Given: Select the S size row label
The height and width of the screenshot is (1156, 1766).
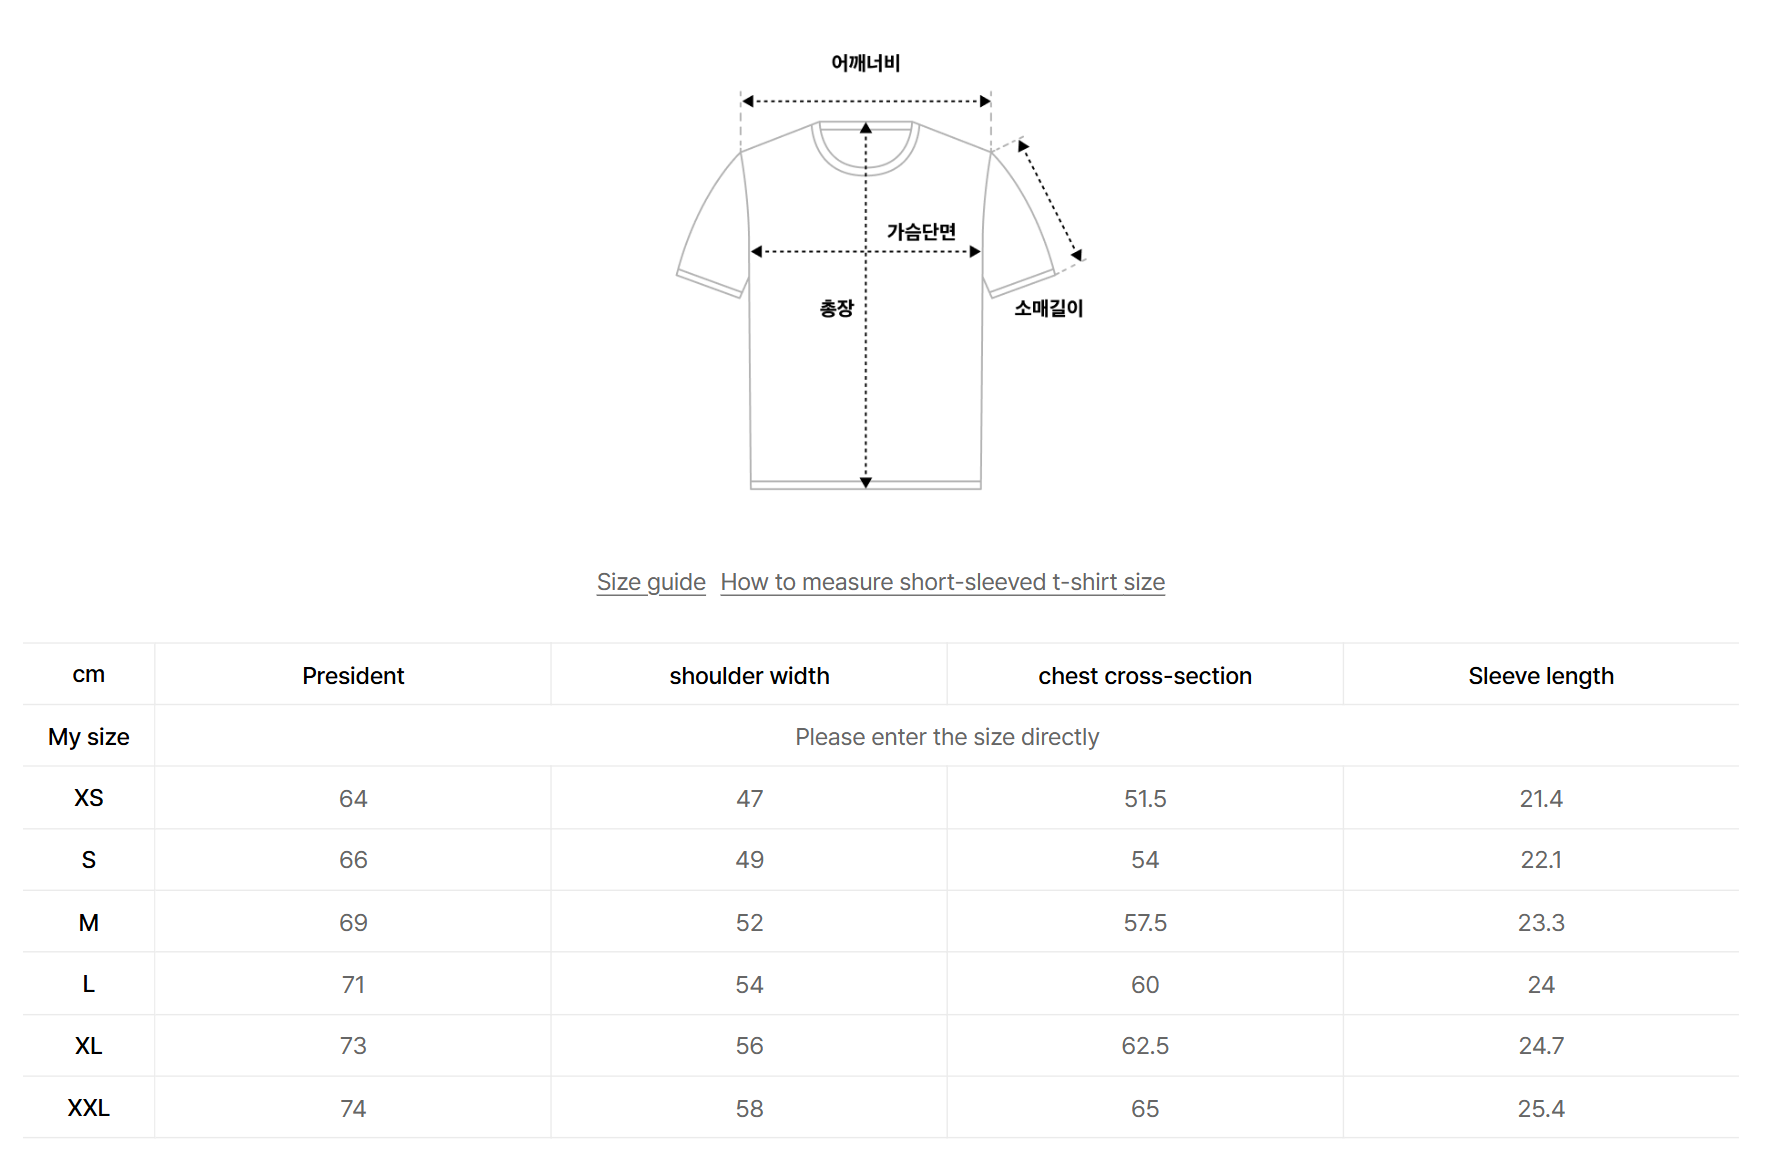Looking at the screenshot, I should point(89,860).
